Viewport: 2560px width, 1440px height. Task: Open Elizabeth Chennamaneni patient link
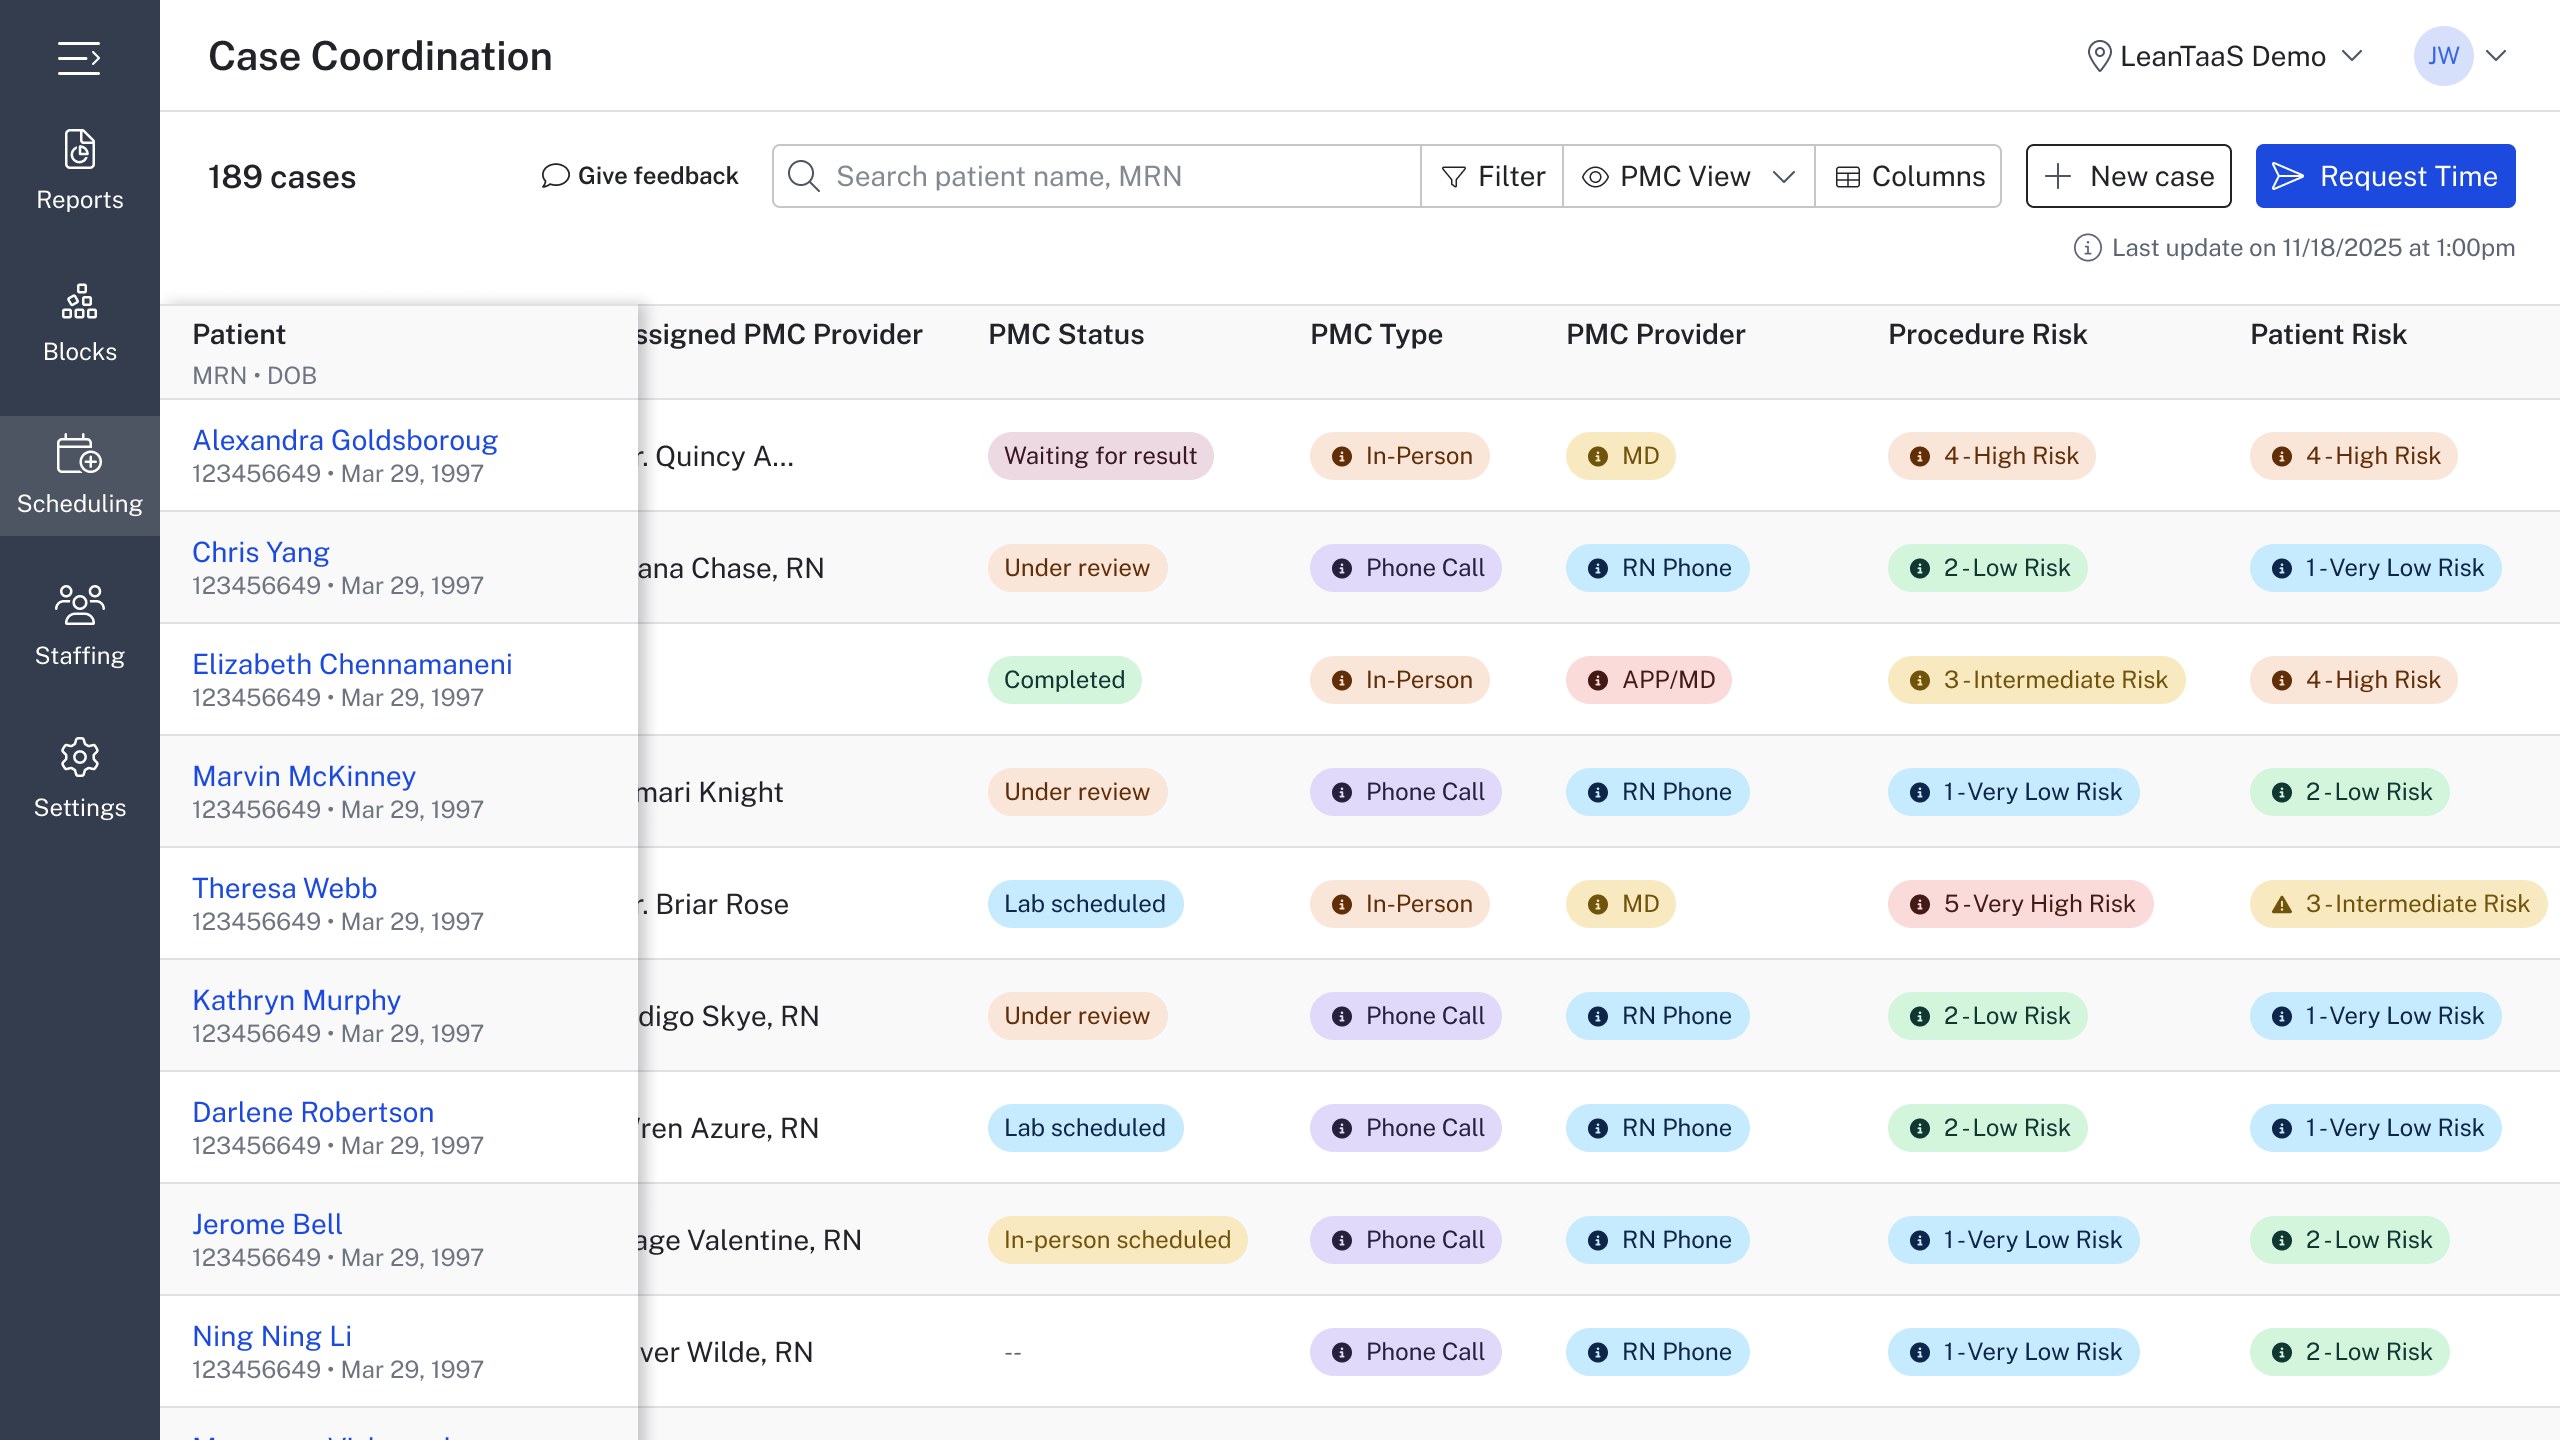[x=352, y=664]
